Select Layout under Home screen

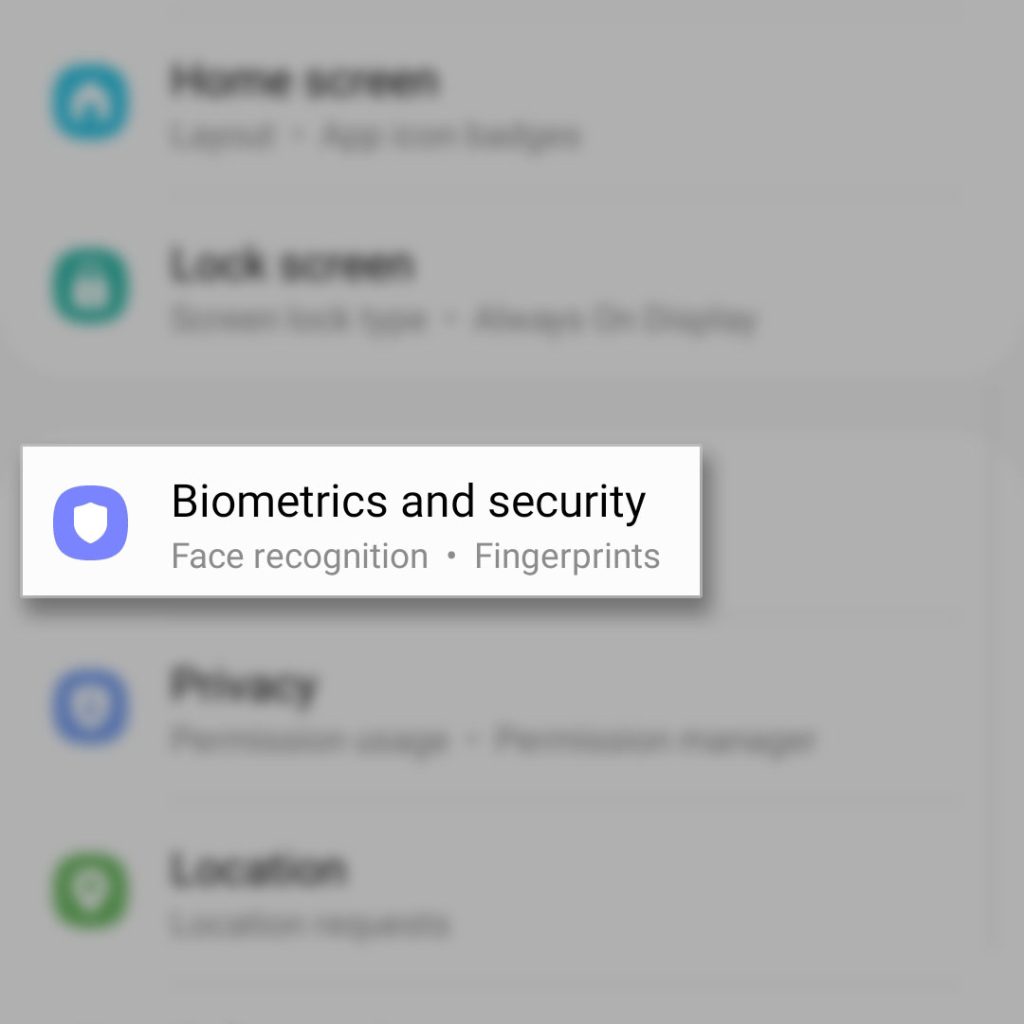click(x=221, y=136)
